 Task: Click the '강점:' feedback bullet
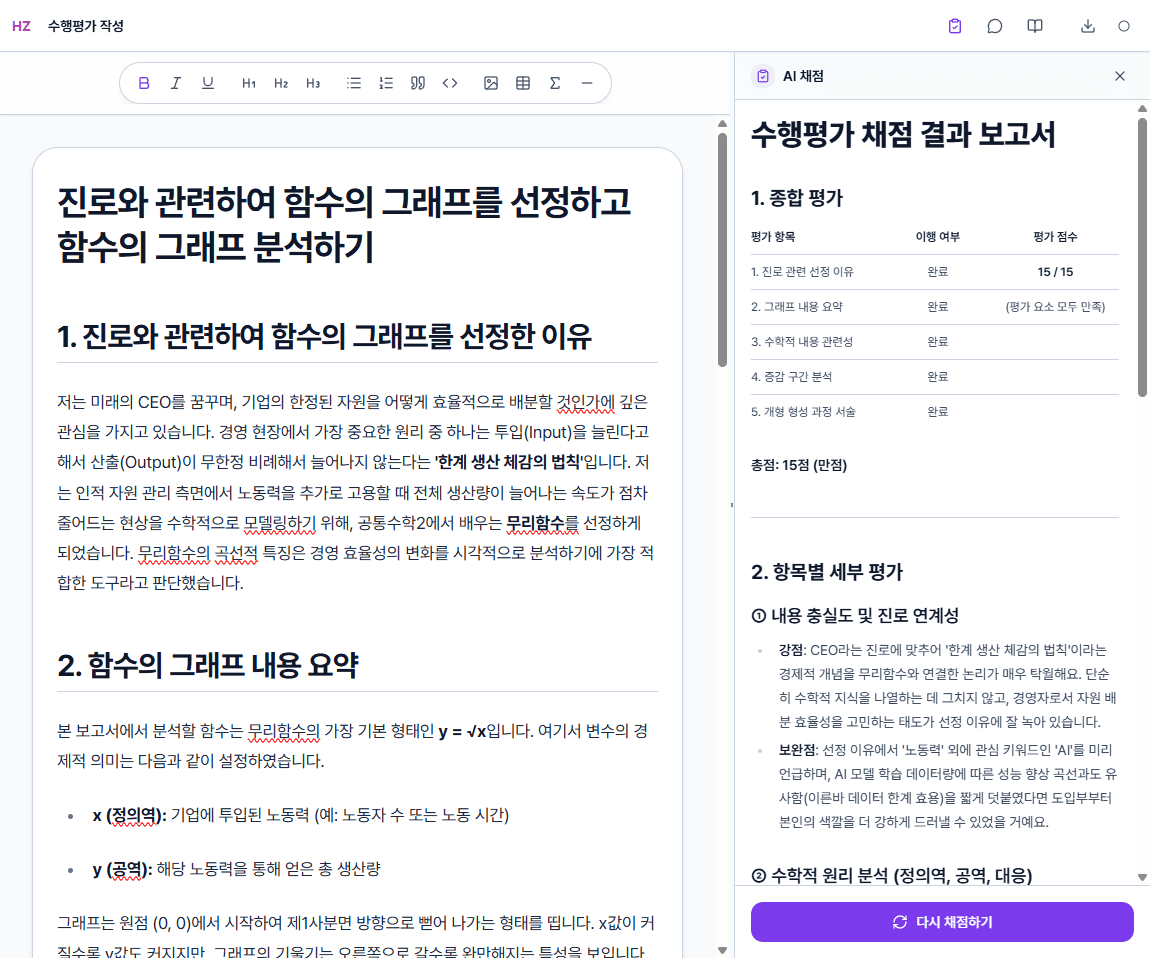coord(946,685)
